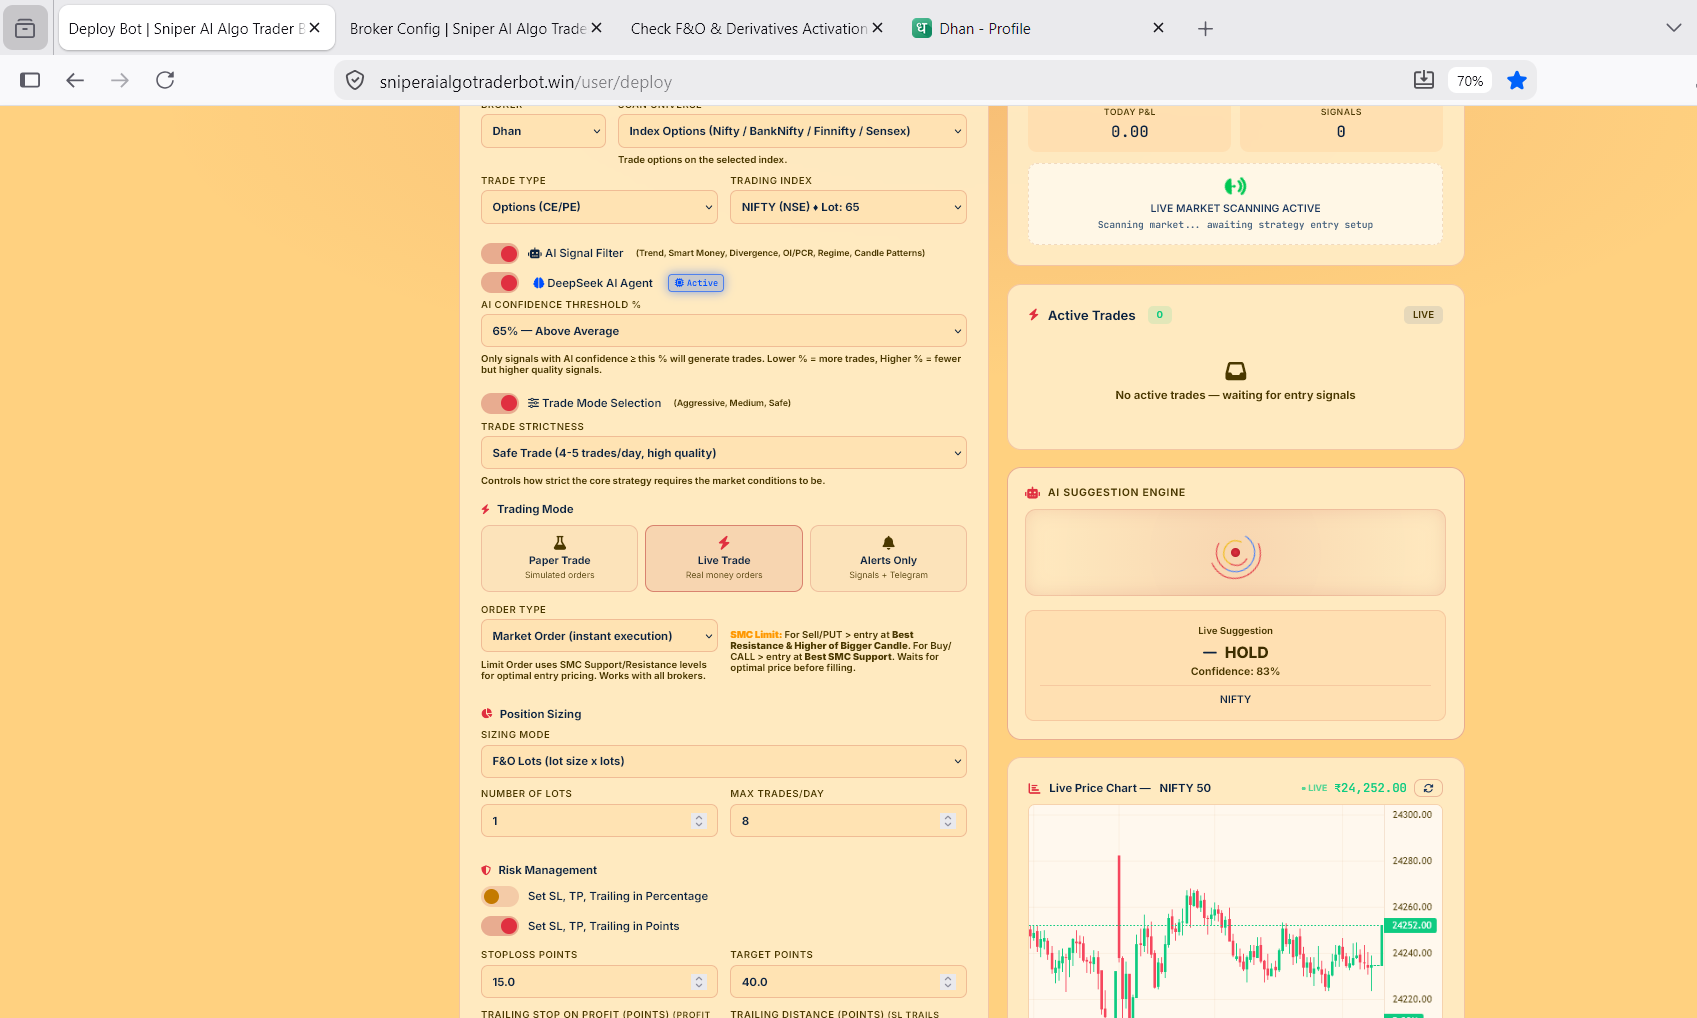
Task: Click the Live Price Chart icon
Action: pos(1034,788)
